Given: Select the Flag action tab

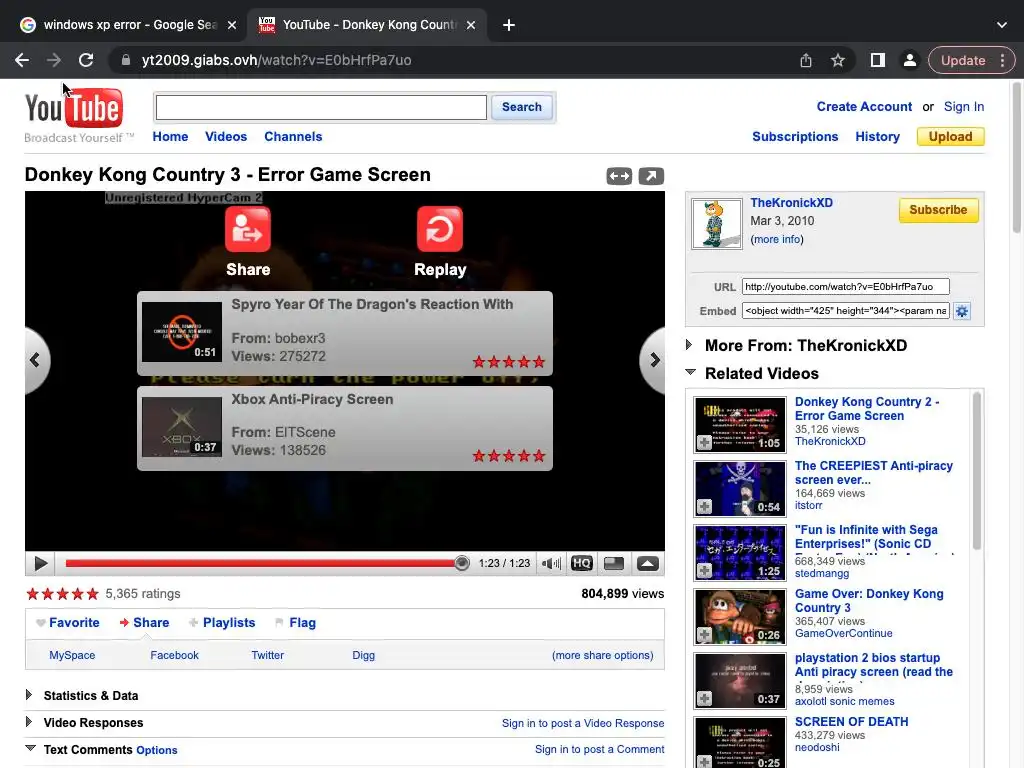Looking at the screenshot, I should click(296, 623).
